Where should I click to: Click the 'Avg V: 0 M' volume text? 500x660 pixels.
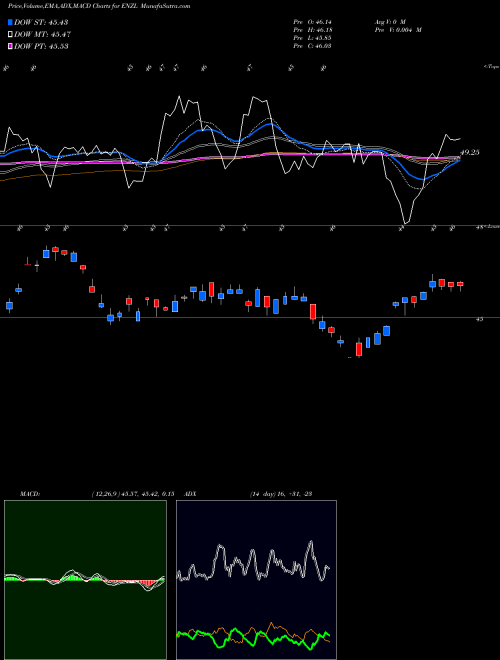pyautogui.click(x=389, y=21)
